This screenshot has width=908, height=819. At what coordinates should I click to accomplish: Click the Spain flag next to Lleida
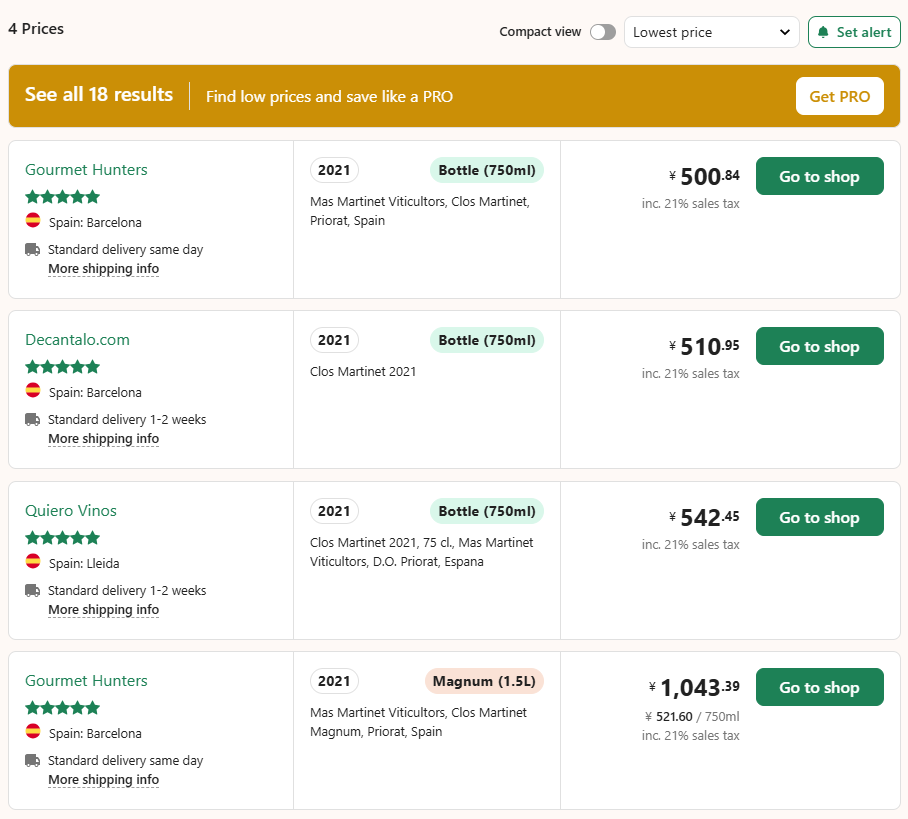33,561
